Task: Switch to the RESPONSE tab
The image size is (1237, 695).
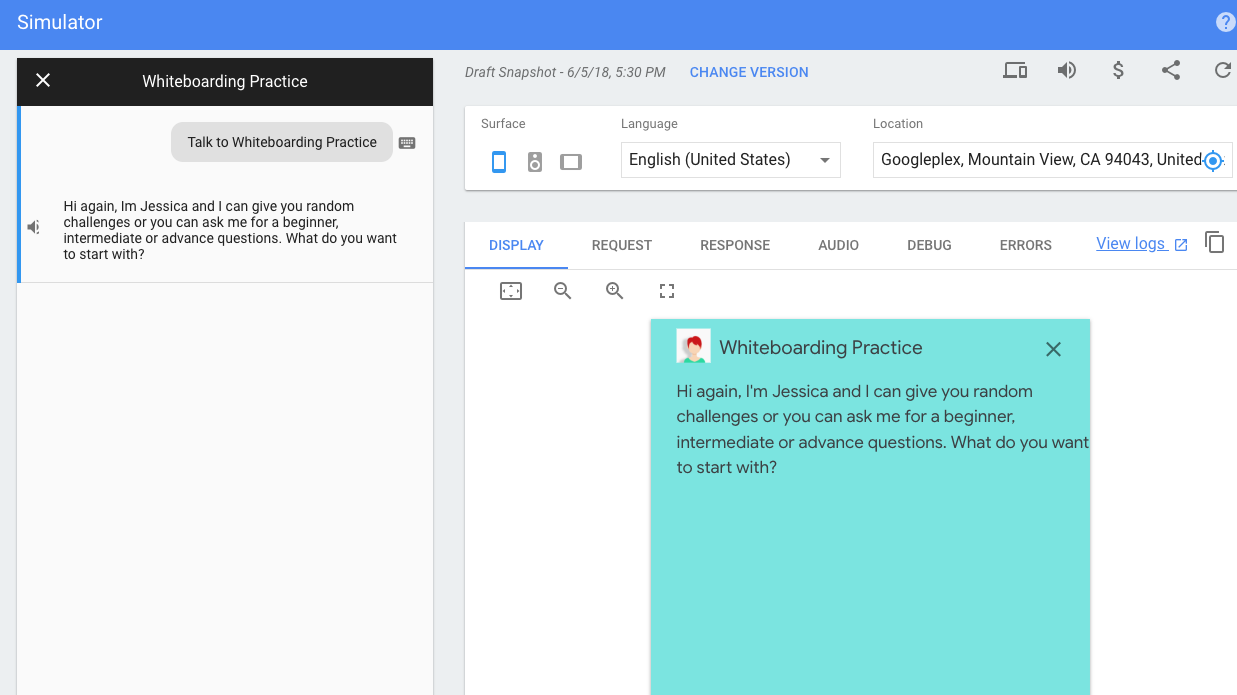Action: click(x=735, y=245)
